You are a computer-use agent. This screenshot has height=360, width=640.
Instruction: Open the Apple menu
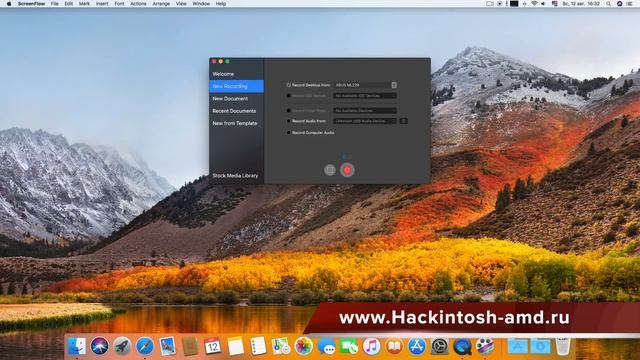pyautogui.click(x=9, y=4)
